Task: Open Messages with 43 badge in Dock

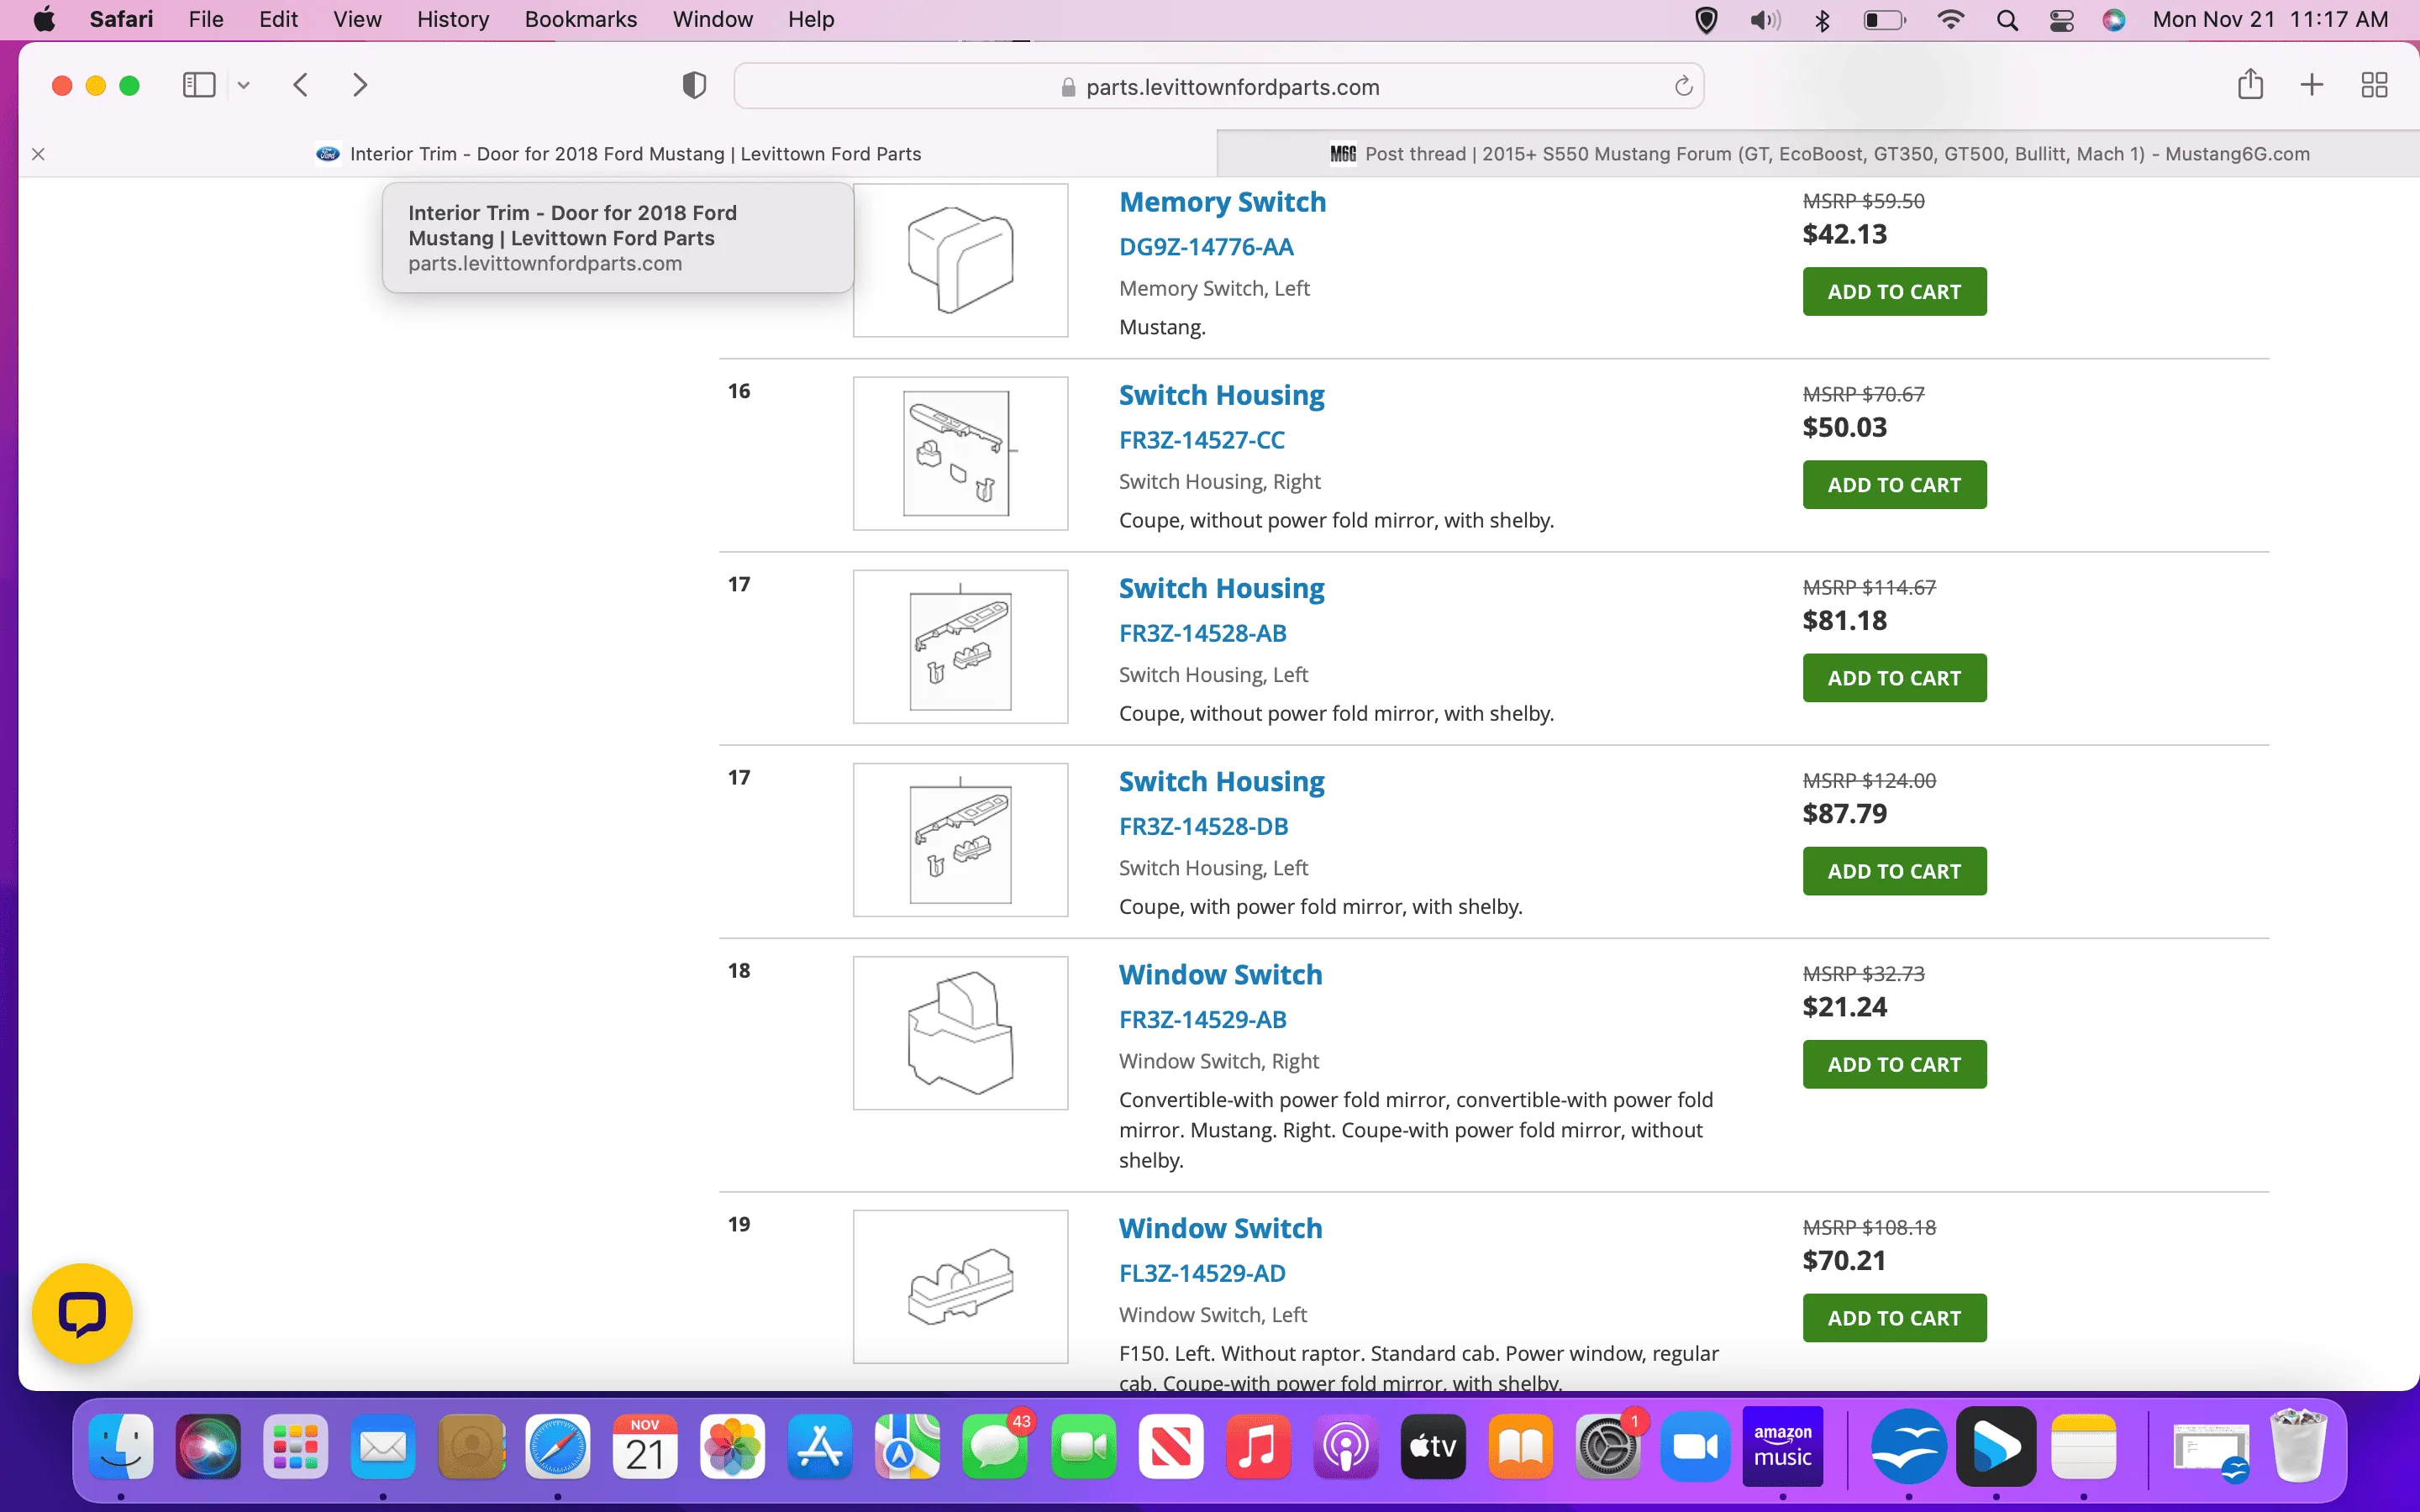Action: 995,1446
